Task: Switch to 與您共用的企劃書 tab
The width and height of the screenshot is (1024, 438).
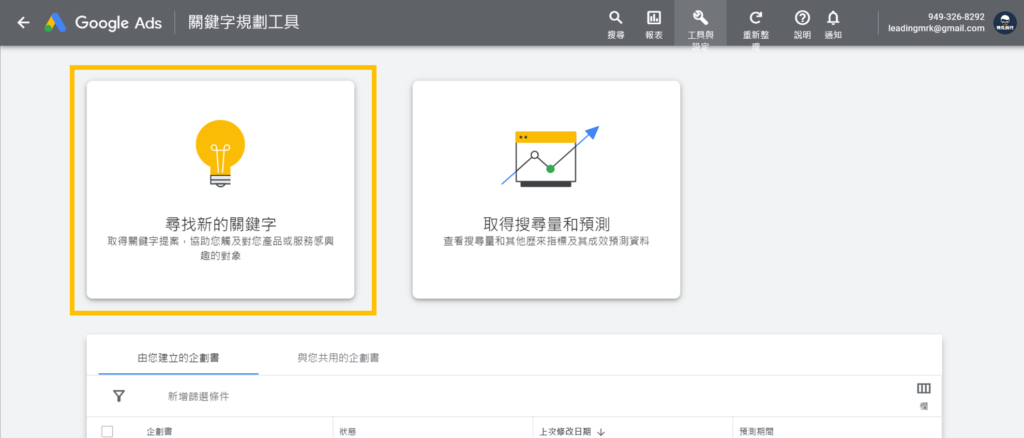Action: (339, 358)
